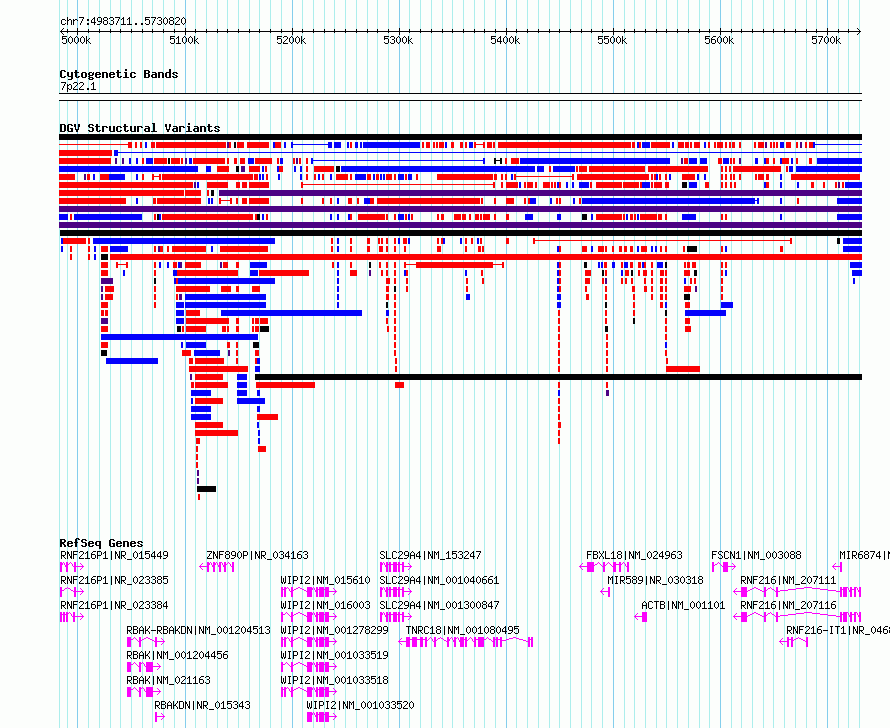Image resolution: width=890 pixels, height=728 pixels.
Task: Click the ZNF890P|NR_034163 gene label
Action: tap(257, 555)
